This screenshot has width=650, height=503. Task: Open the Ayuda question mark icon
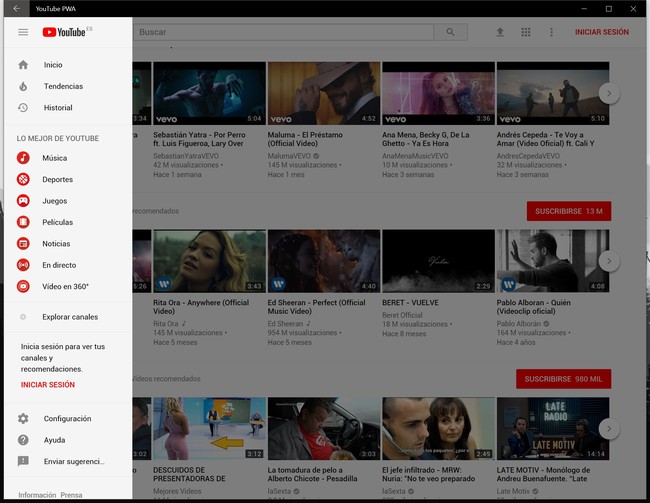click(x=23, y=440)
